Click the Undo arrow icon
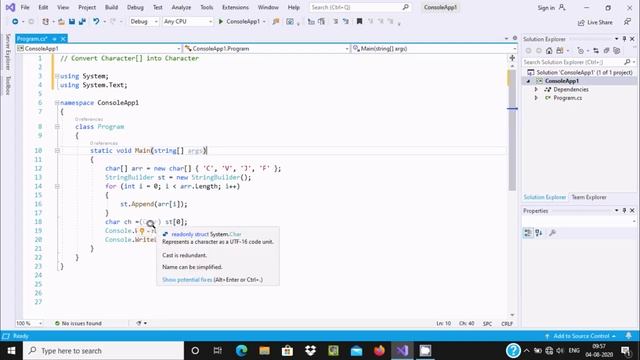The width and height of the screenshot is (640, 360). coord(96,22)
